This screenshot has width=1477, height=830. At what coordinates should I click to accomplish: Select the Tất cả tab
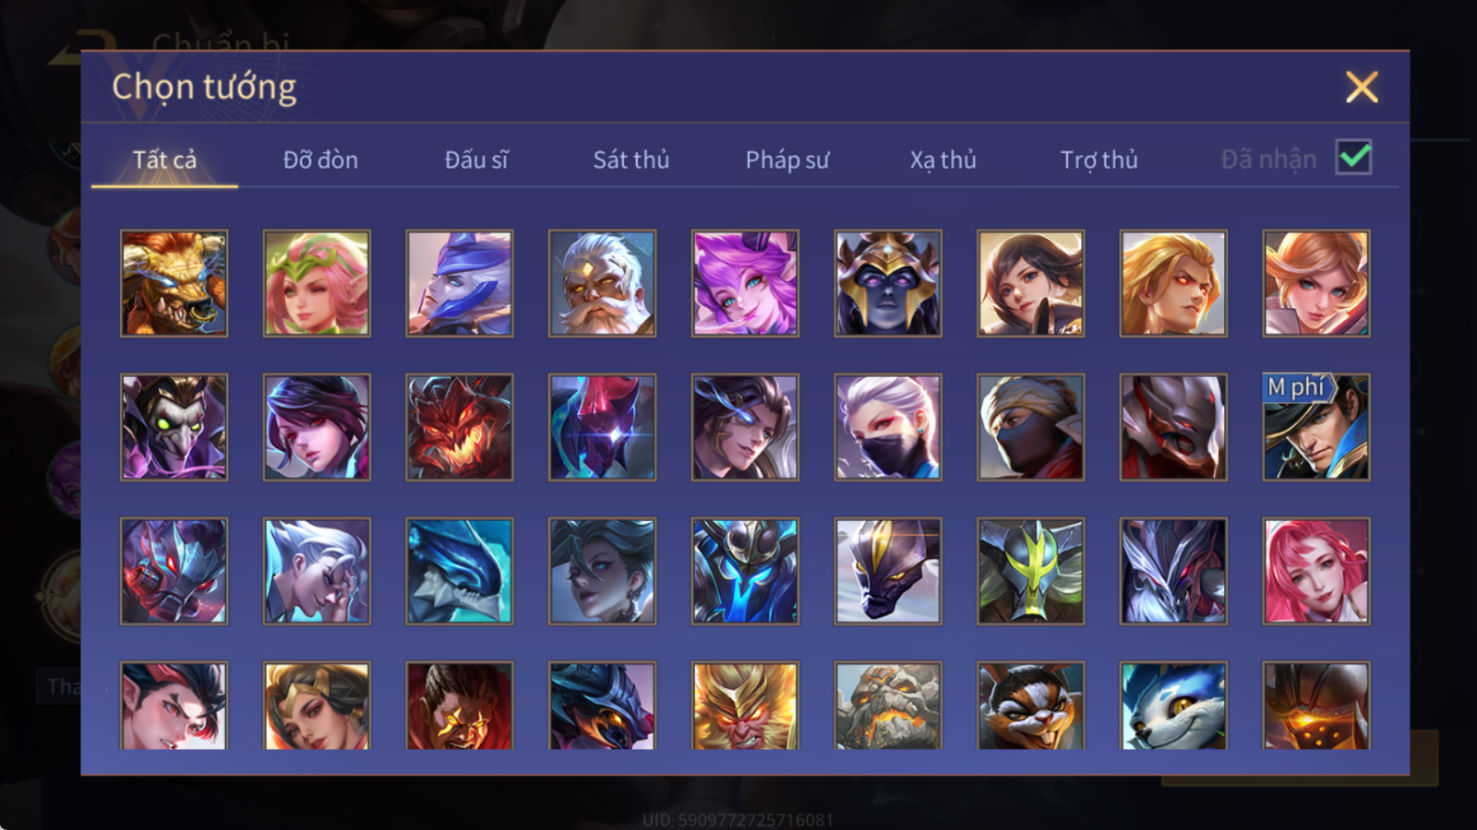click(x=165, y=160)
